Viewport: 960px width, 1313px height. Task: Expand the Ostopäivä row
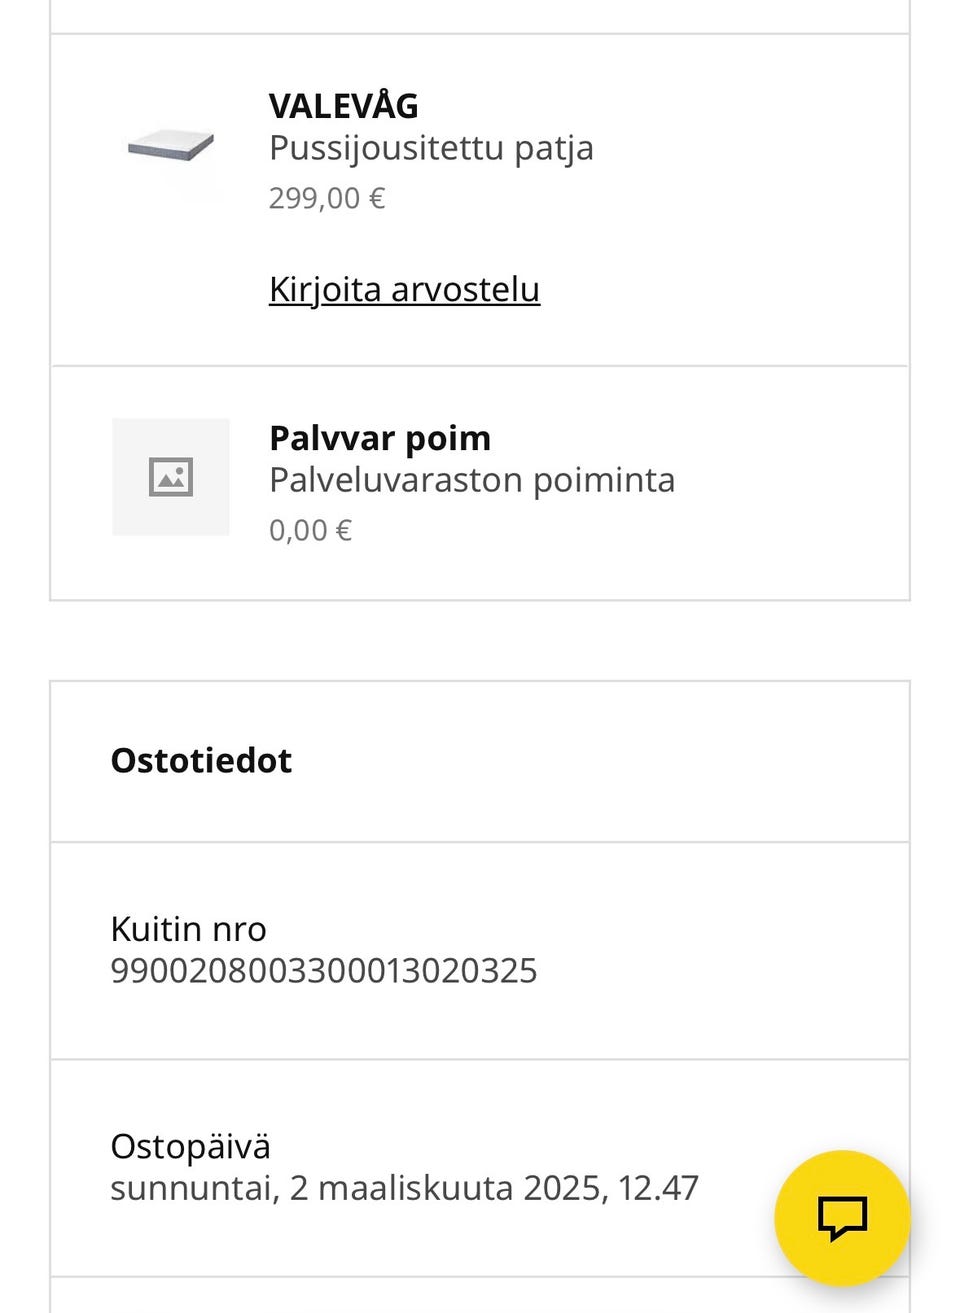tap(480, 1167)
